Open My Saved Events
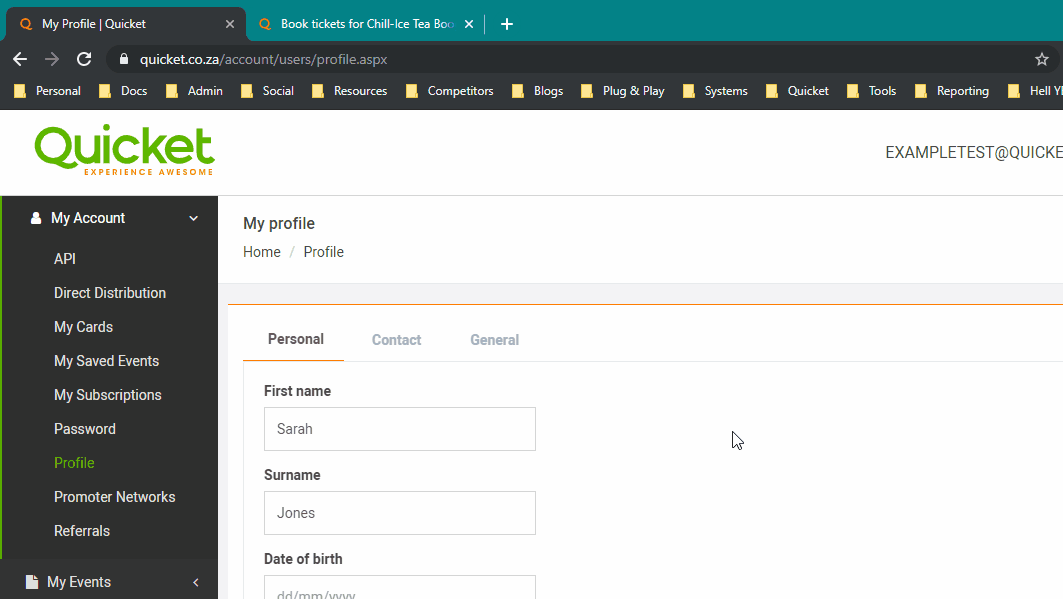1063x599 pixels. coord(106,361)
